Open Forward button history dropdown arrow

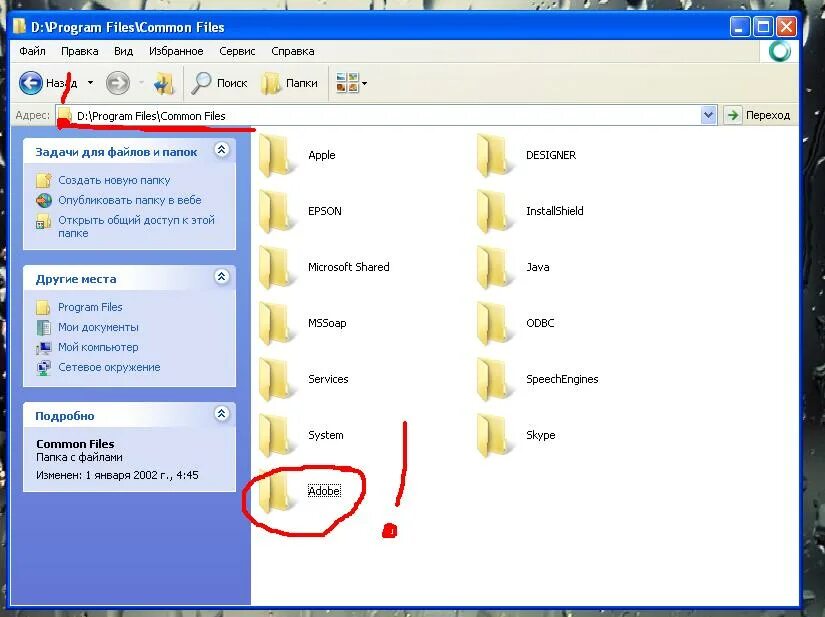tap(141, 83)
